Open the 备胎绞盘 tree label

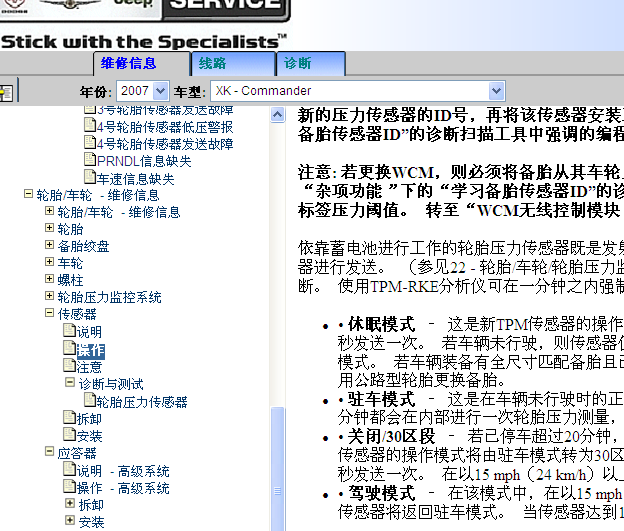(x=83, y=246)
